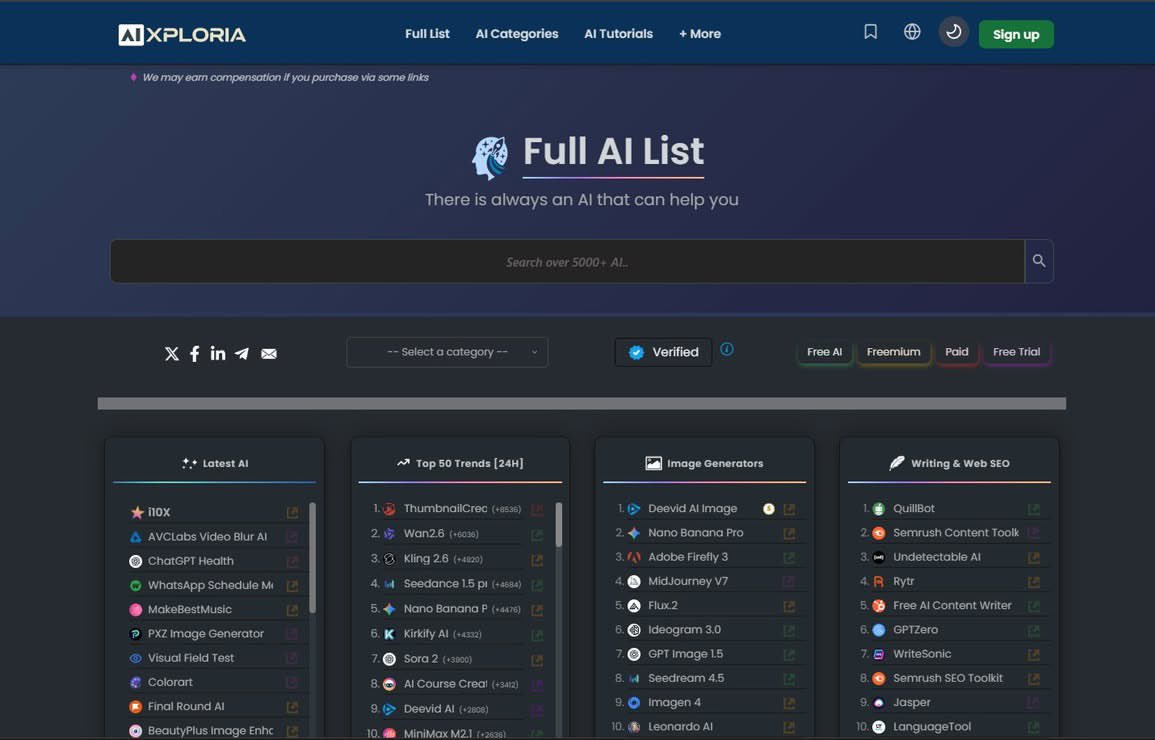The height and width of the screenshot is (740, 1155).
Task: Open Image Generators heading
Action: click(x=704, y=463)
